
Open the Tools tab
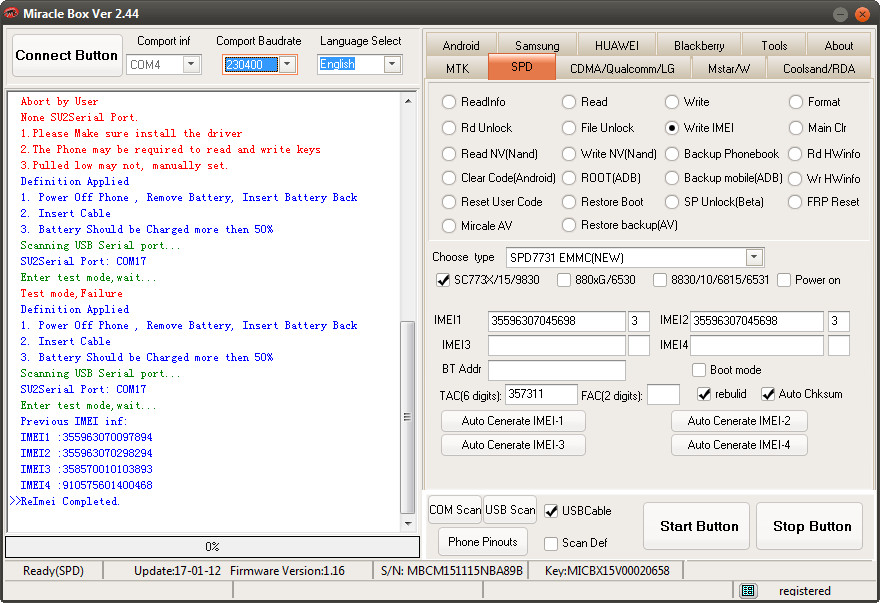pos(774,45)
